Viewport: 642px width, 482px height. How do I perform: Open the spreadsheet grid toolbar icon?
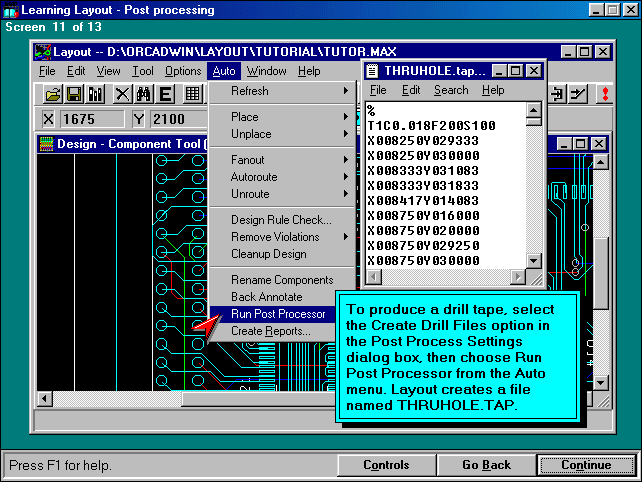click(192, 94)
